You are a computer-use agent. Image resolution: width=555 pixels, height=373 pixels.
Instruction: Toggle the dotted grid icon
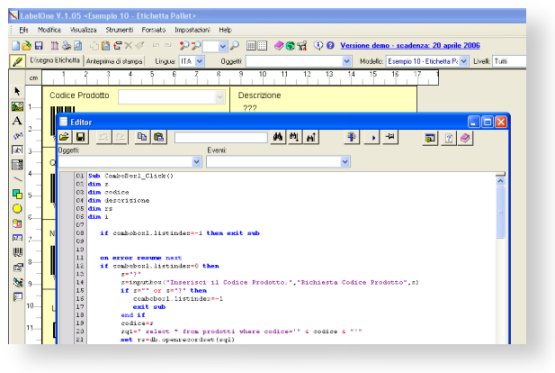pos(262,46)
